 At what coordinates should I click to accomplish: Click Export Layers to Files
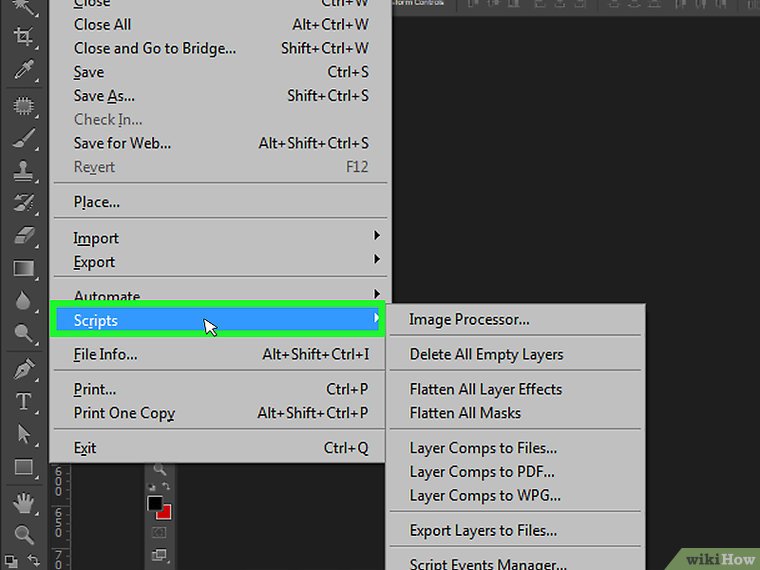coord(483,531)
